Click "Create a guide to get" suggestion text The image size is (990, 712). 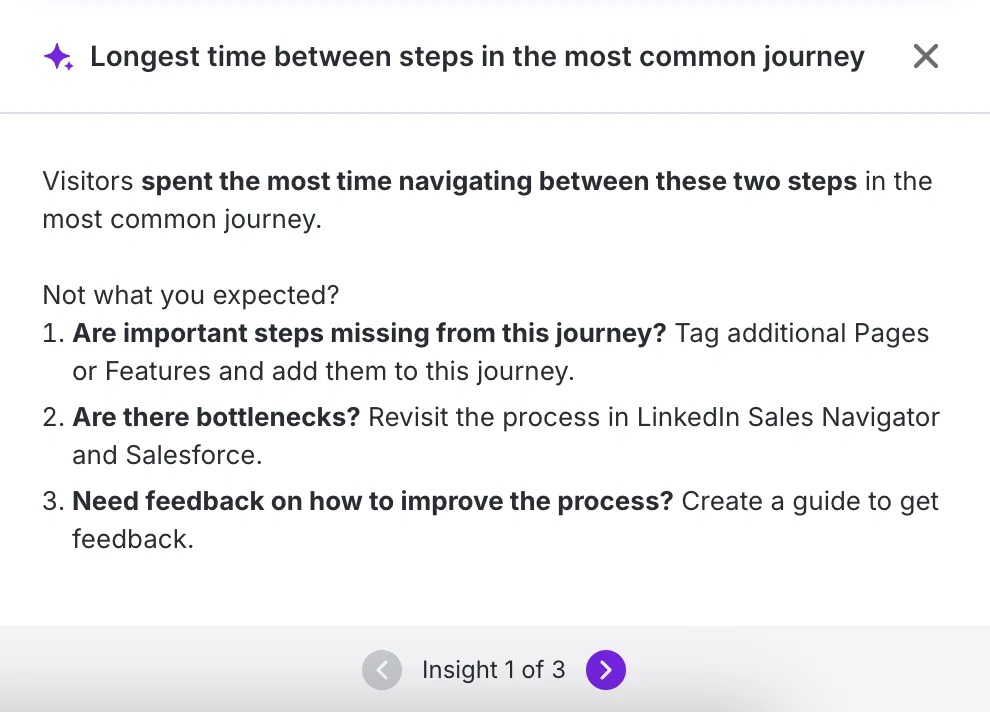(810, 501)
